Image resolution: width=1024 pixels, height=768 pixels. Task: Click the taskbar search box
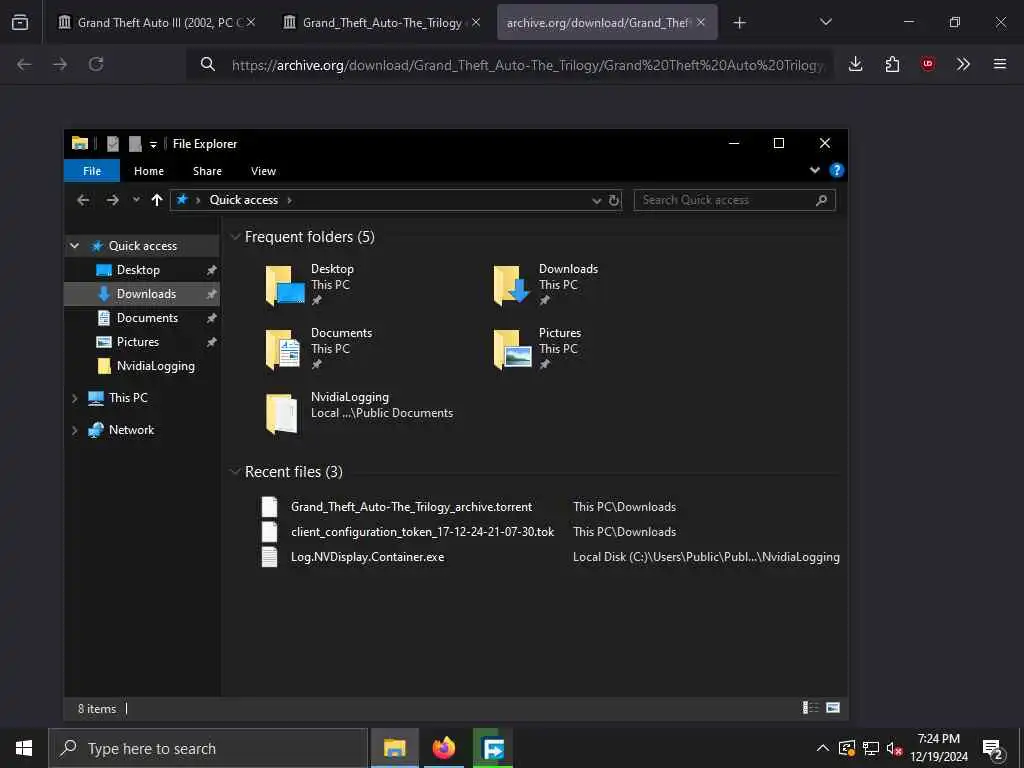208,748
